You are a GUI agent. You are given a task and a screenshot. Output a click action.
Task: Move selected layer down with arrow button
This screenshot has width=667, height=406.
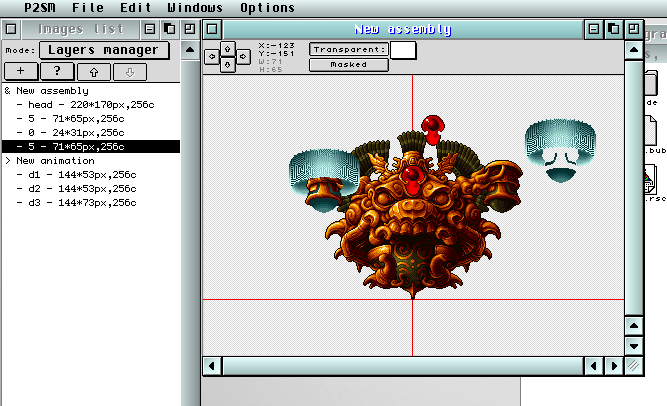click(130, 71)
